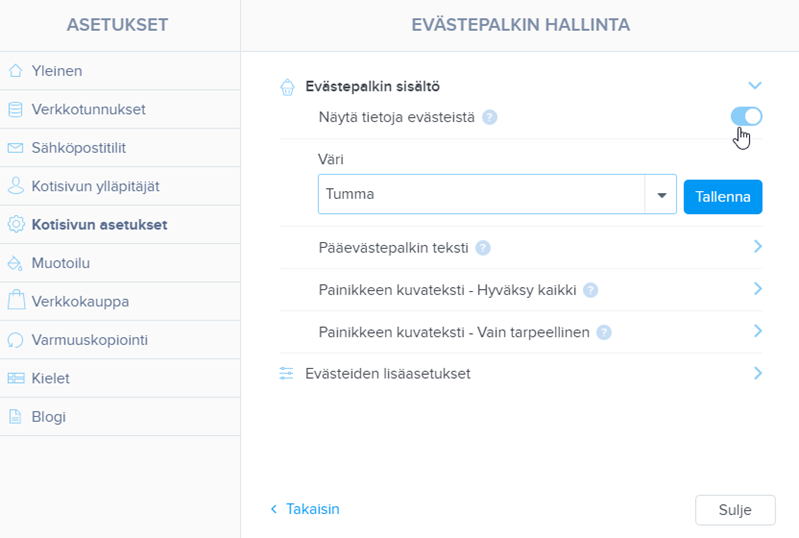The image size is (799, 538).
Task: Click the person icon beside Kotisivun ylläpitäjät
Action: click(x=15, y=186)
